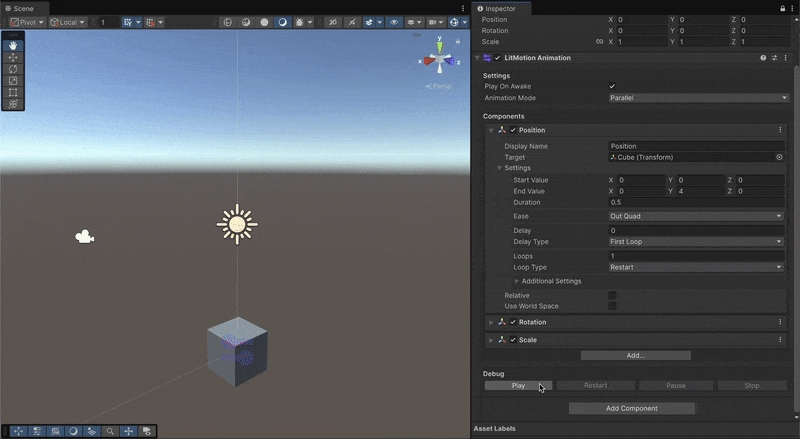800x439 pixels.
Task: Open the Target object picker circle
Action: [x=779, y=157]
